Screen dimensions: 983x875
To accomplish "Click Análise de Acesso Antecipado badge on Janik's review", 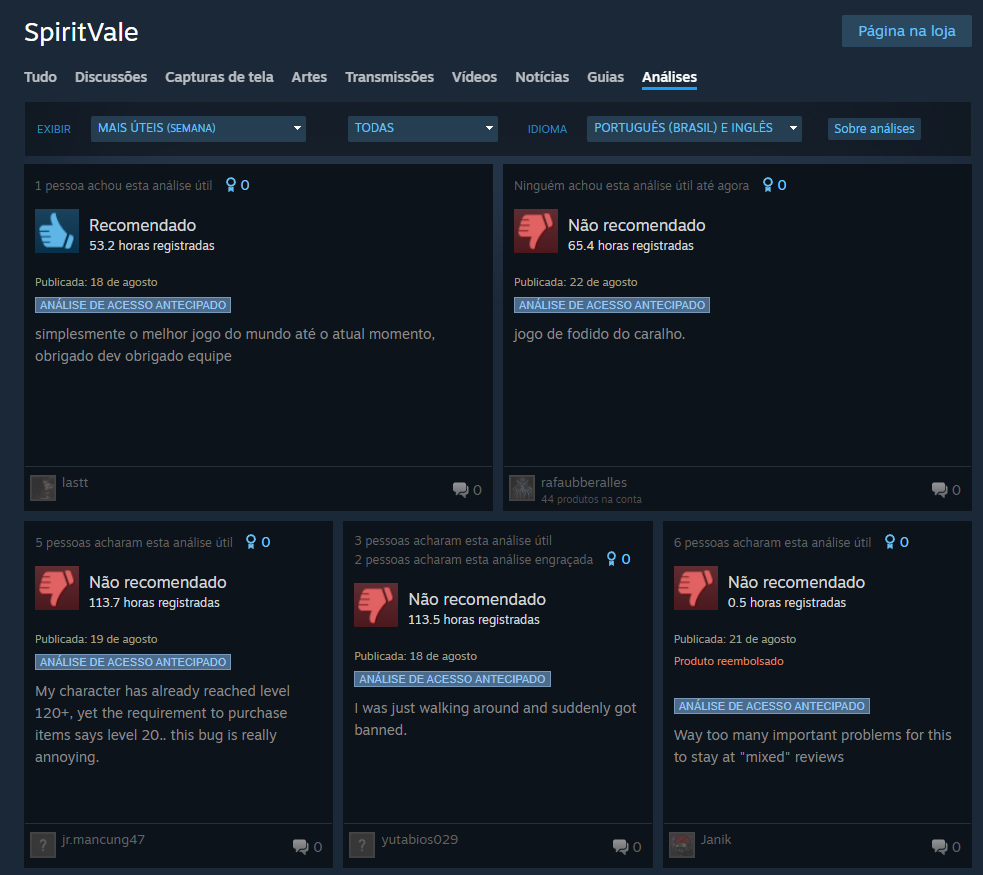I will pyautogui.click(x=772, y=706).
